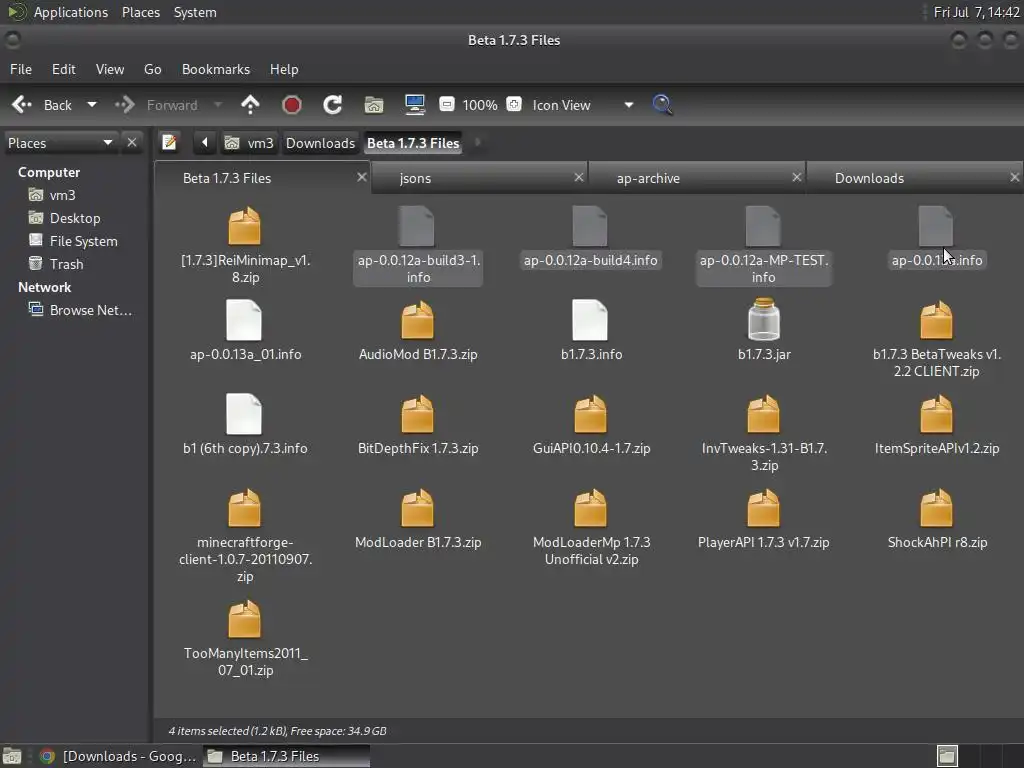Viewport: 1024px width, 768px height.
Task: Select ModLoader B1.7.3.zip archive icon
Action: coord(417,509)
